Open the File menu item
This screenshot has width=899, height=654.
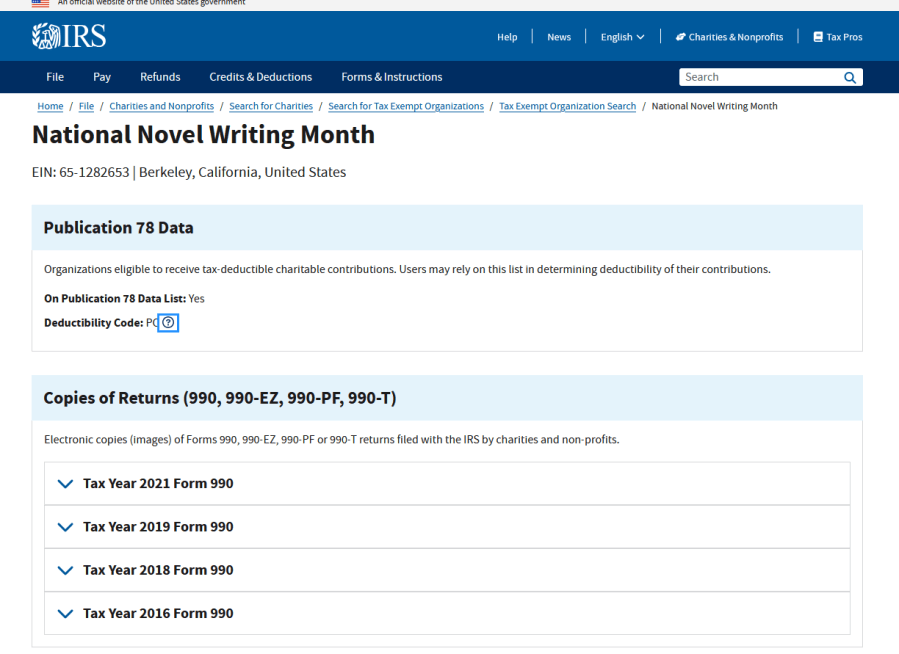(x=54, y=77)
